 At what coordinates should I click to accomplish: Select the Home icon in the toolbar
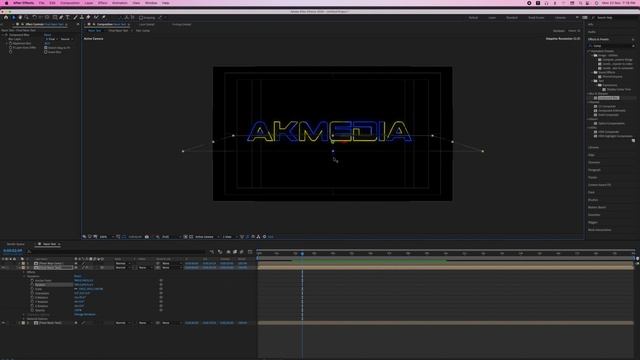[6, 18]
